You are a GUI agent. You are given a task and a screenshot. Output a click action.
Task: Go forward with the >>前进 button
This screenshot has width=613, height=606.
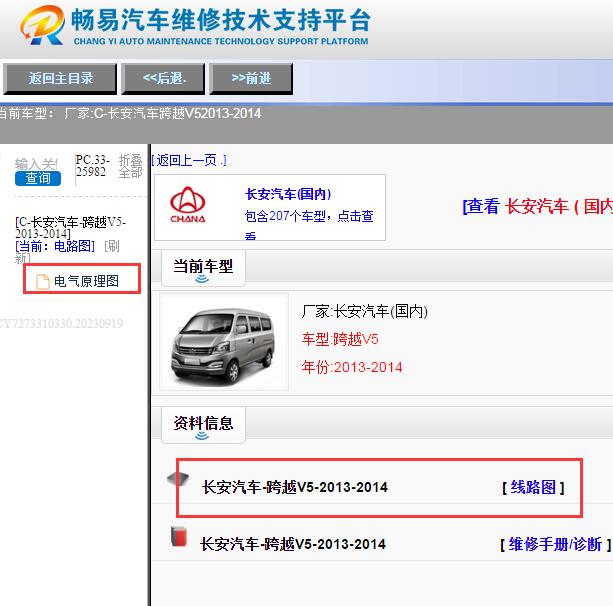251,79
